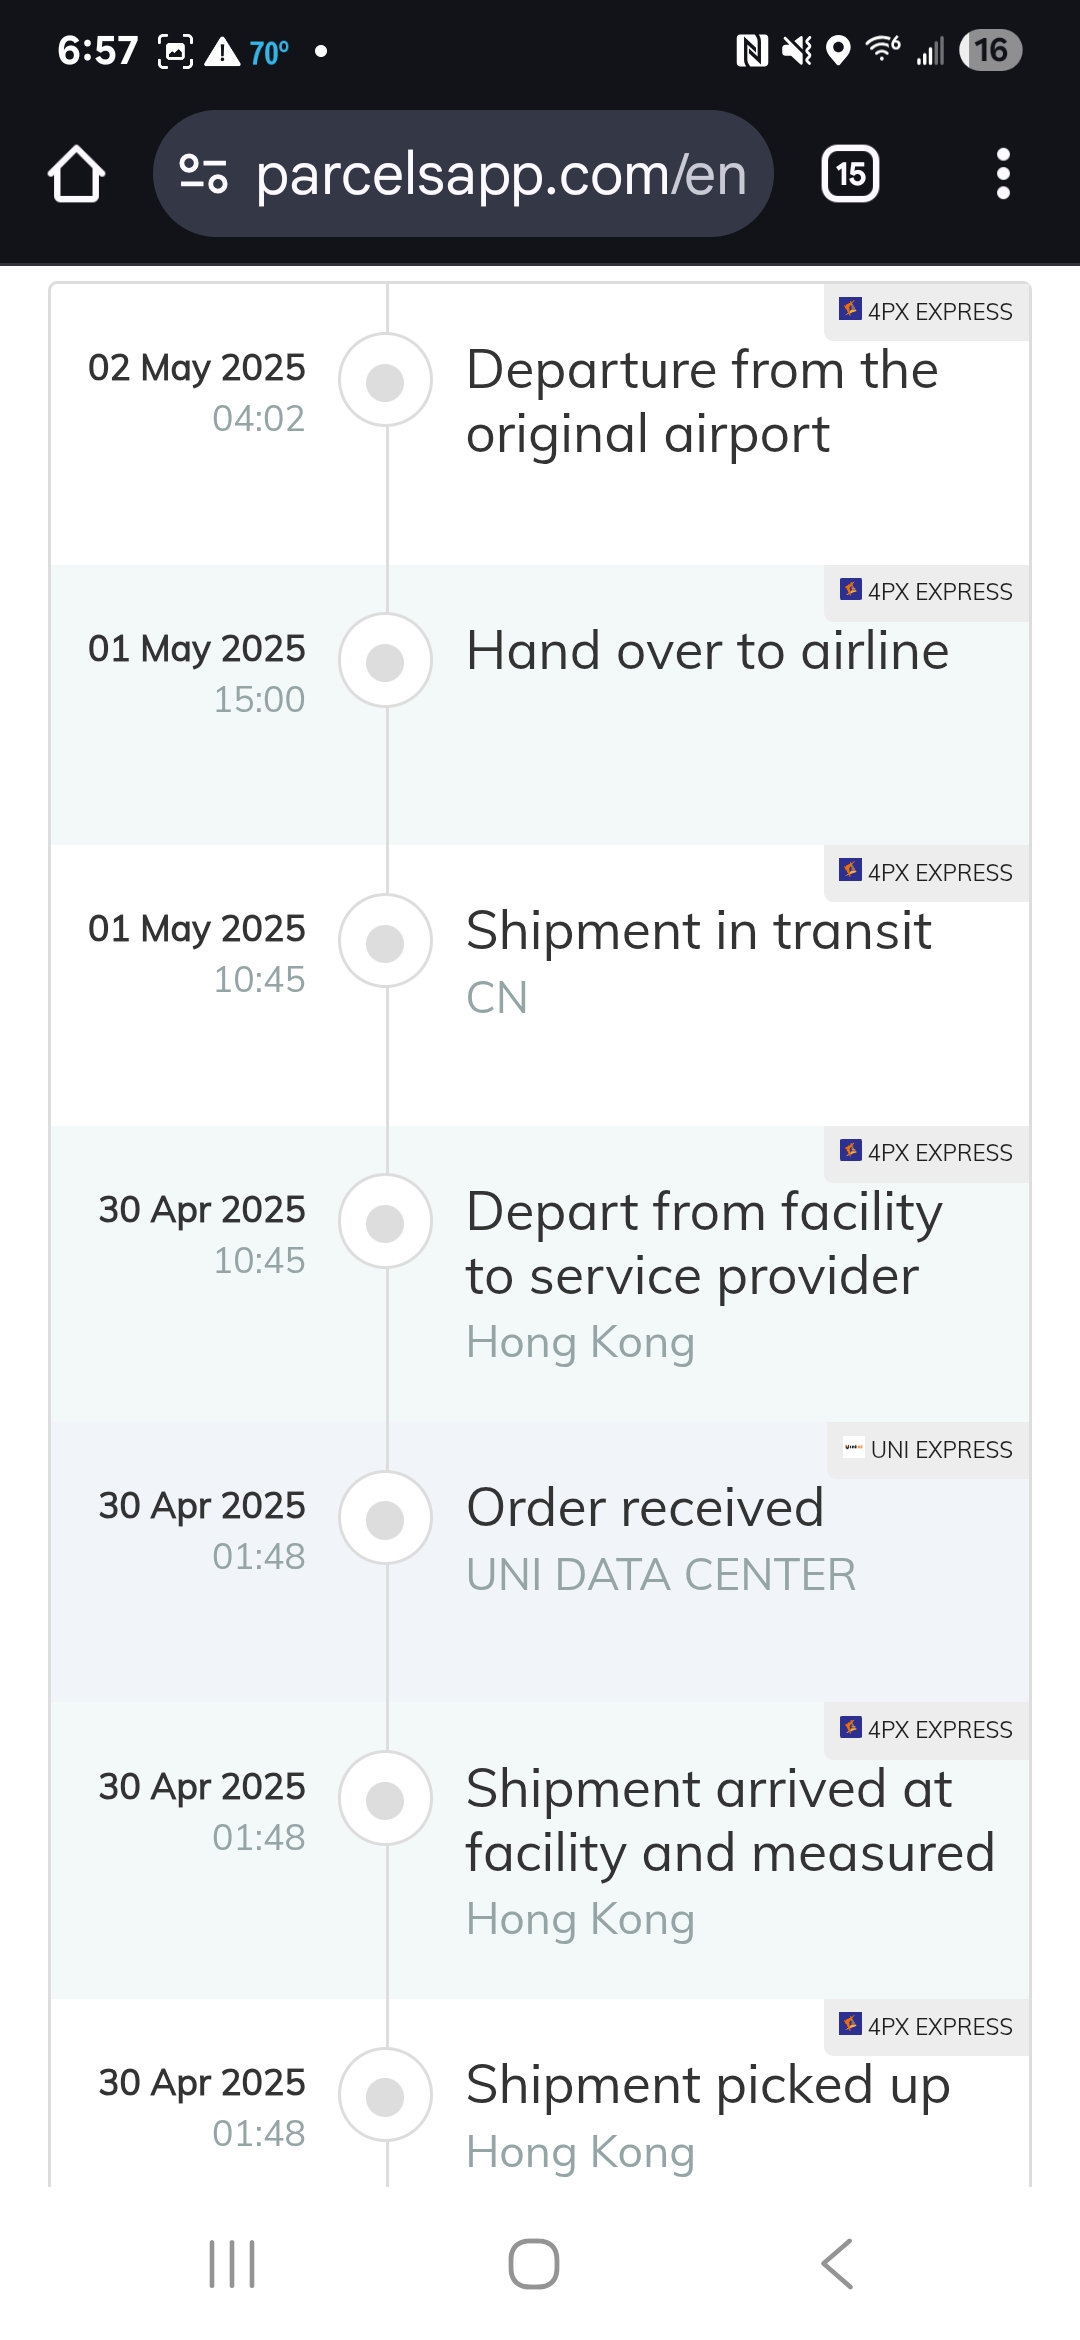The image size is (1080, 2340).
Task: Tap the Android recent apps button
Action: click(232, 2264)
